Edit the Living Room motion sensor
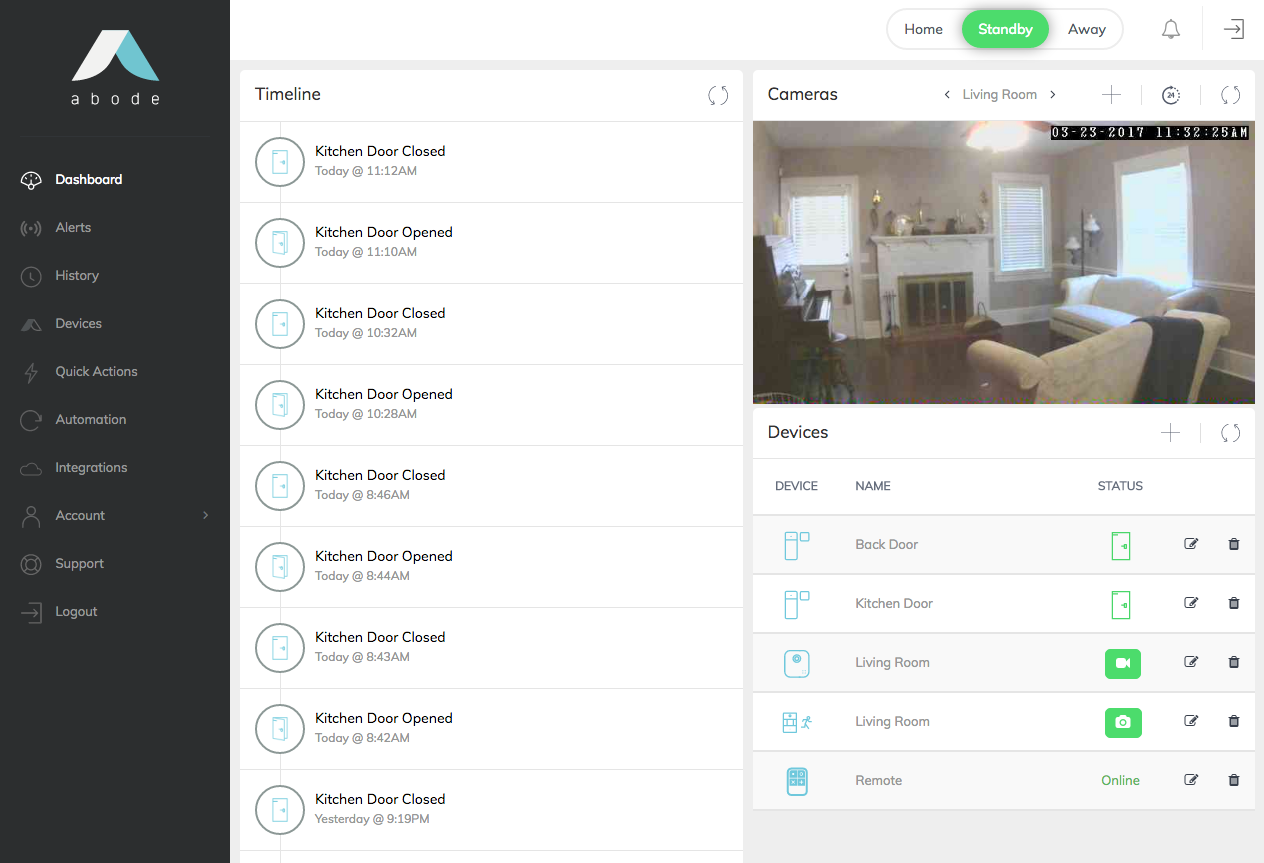1264x863 pixels. pos(1191,721)
